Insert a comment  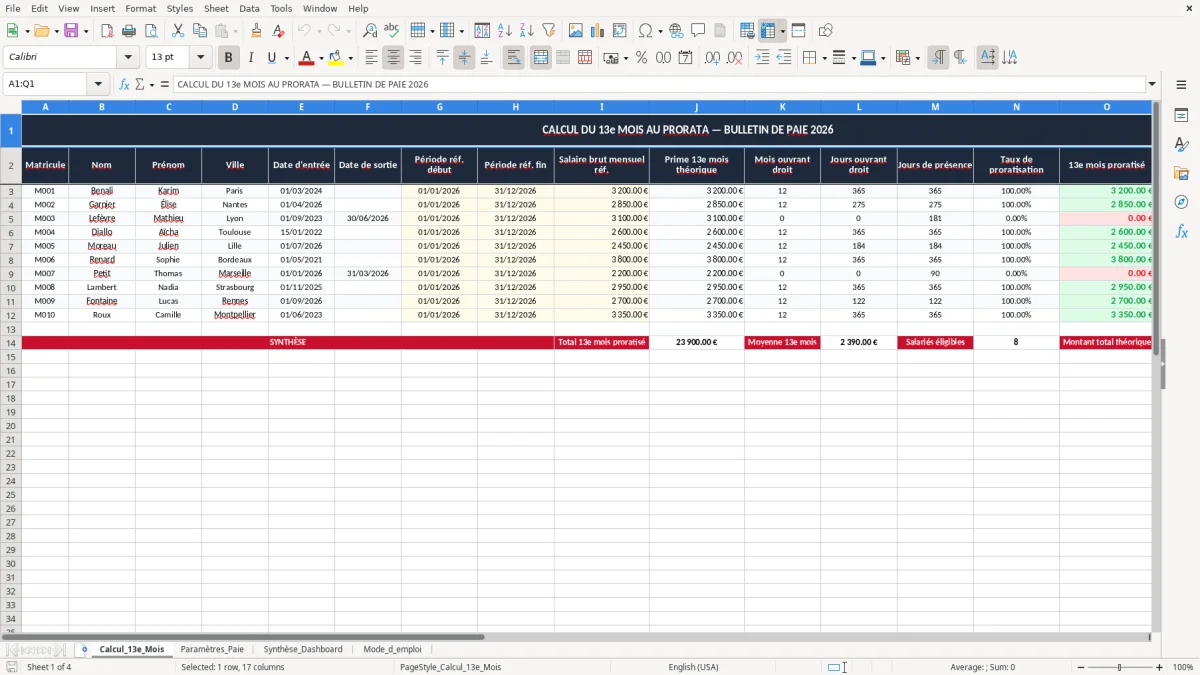coord(699,31)
